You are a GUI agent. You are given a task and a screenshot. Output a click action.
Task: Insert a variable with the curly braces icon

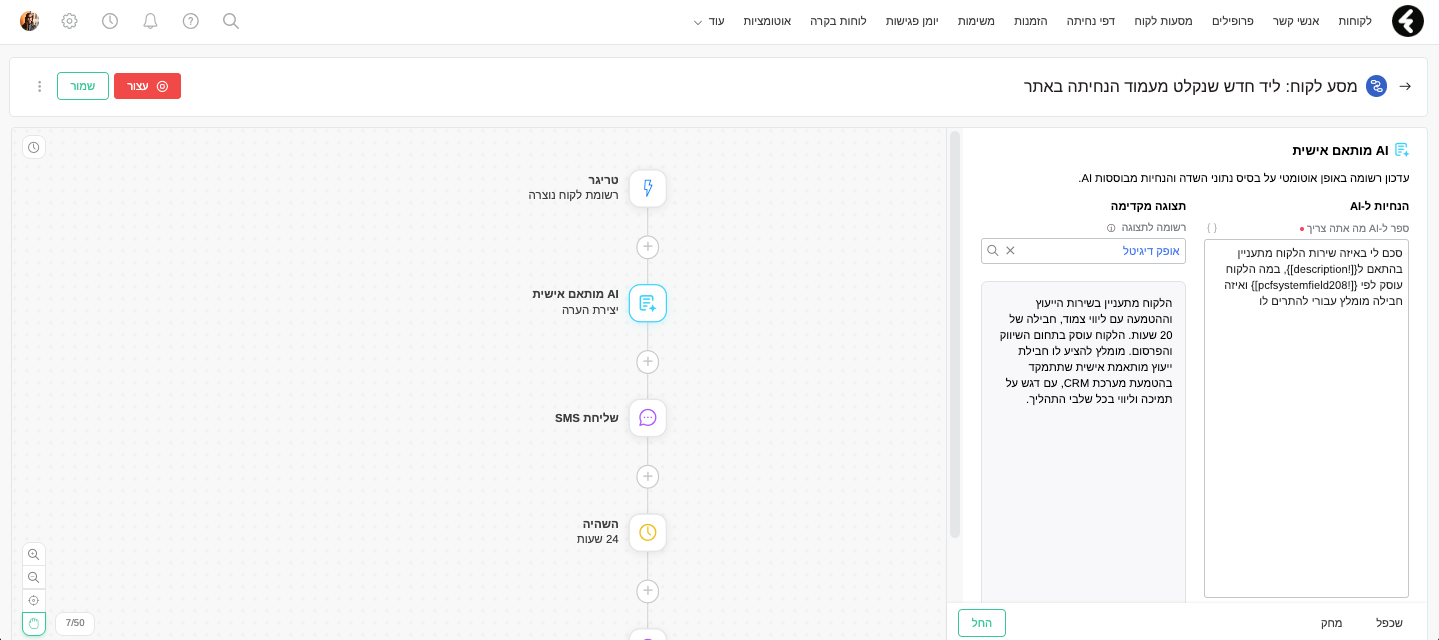1211,228
